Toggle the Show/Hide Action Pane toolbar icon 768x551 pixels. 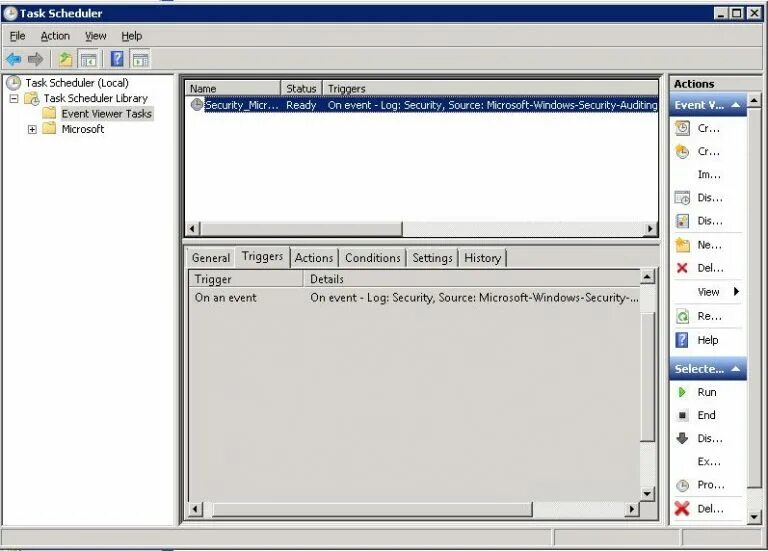pyautogui.click(x=141, y=59)
